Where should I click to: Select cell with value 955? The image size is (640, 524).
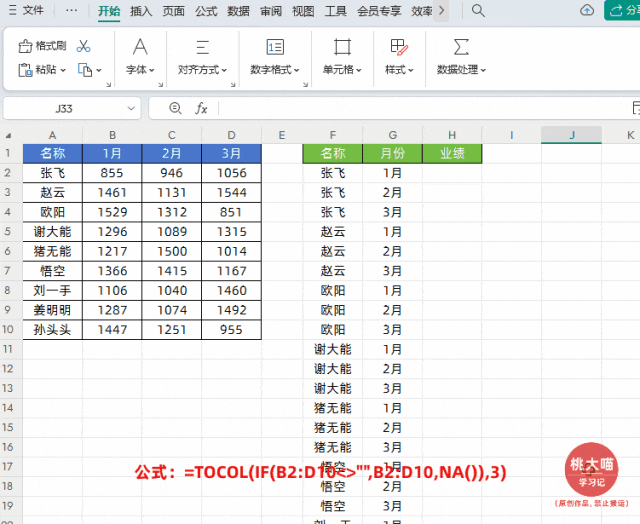point(231,330)
